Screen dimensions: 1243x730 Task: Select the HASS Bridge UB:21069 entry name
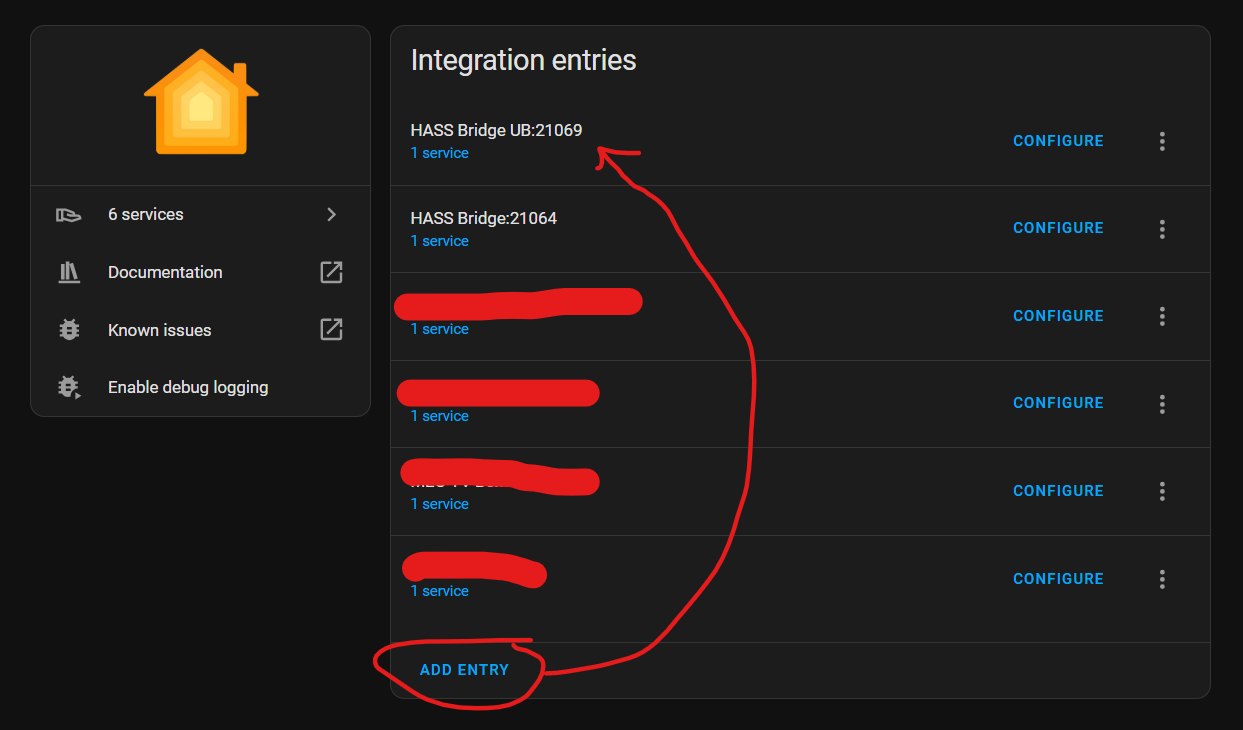click(496, 130)
